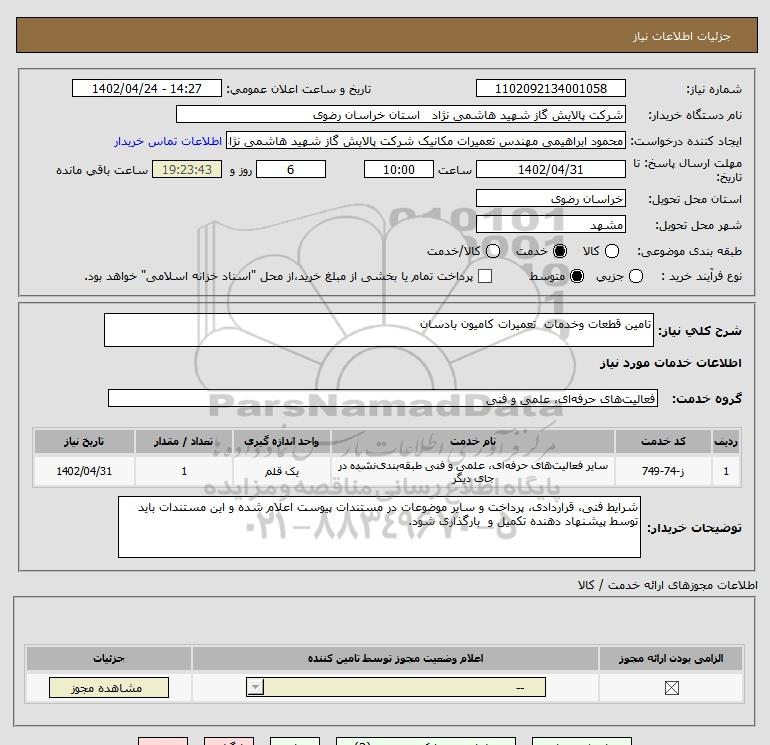Click service code cell ز-74-749
The width and height of the screenshot is (770, 745).
click(x=663, y=471)
